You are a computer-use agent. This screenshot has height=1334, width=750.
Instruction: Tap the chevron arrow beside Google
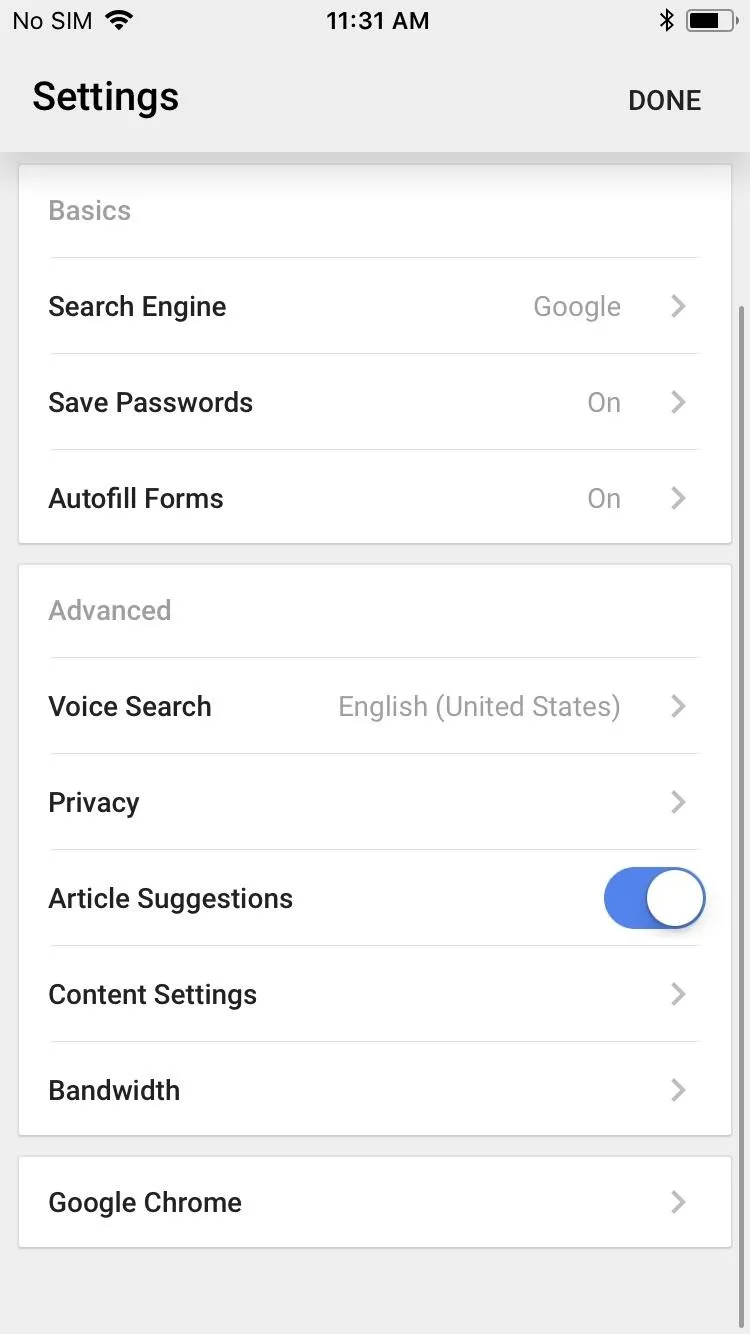tap(678, 306)
